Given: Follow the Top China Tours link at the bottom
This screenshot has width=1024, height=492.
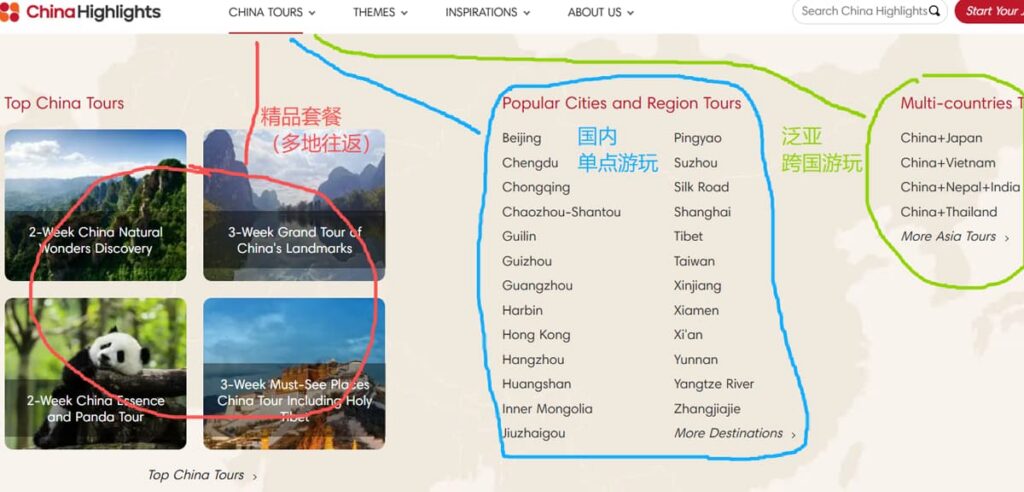Looking at the screenshot, I should [x=196, y=475].
